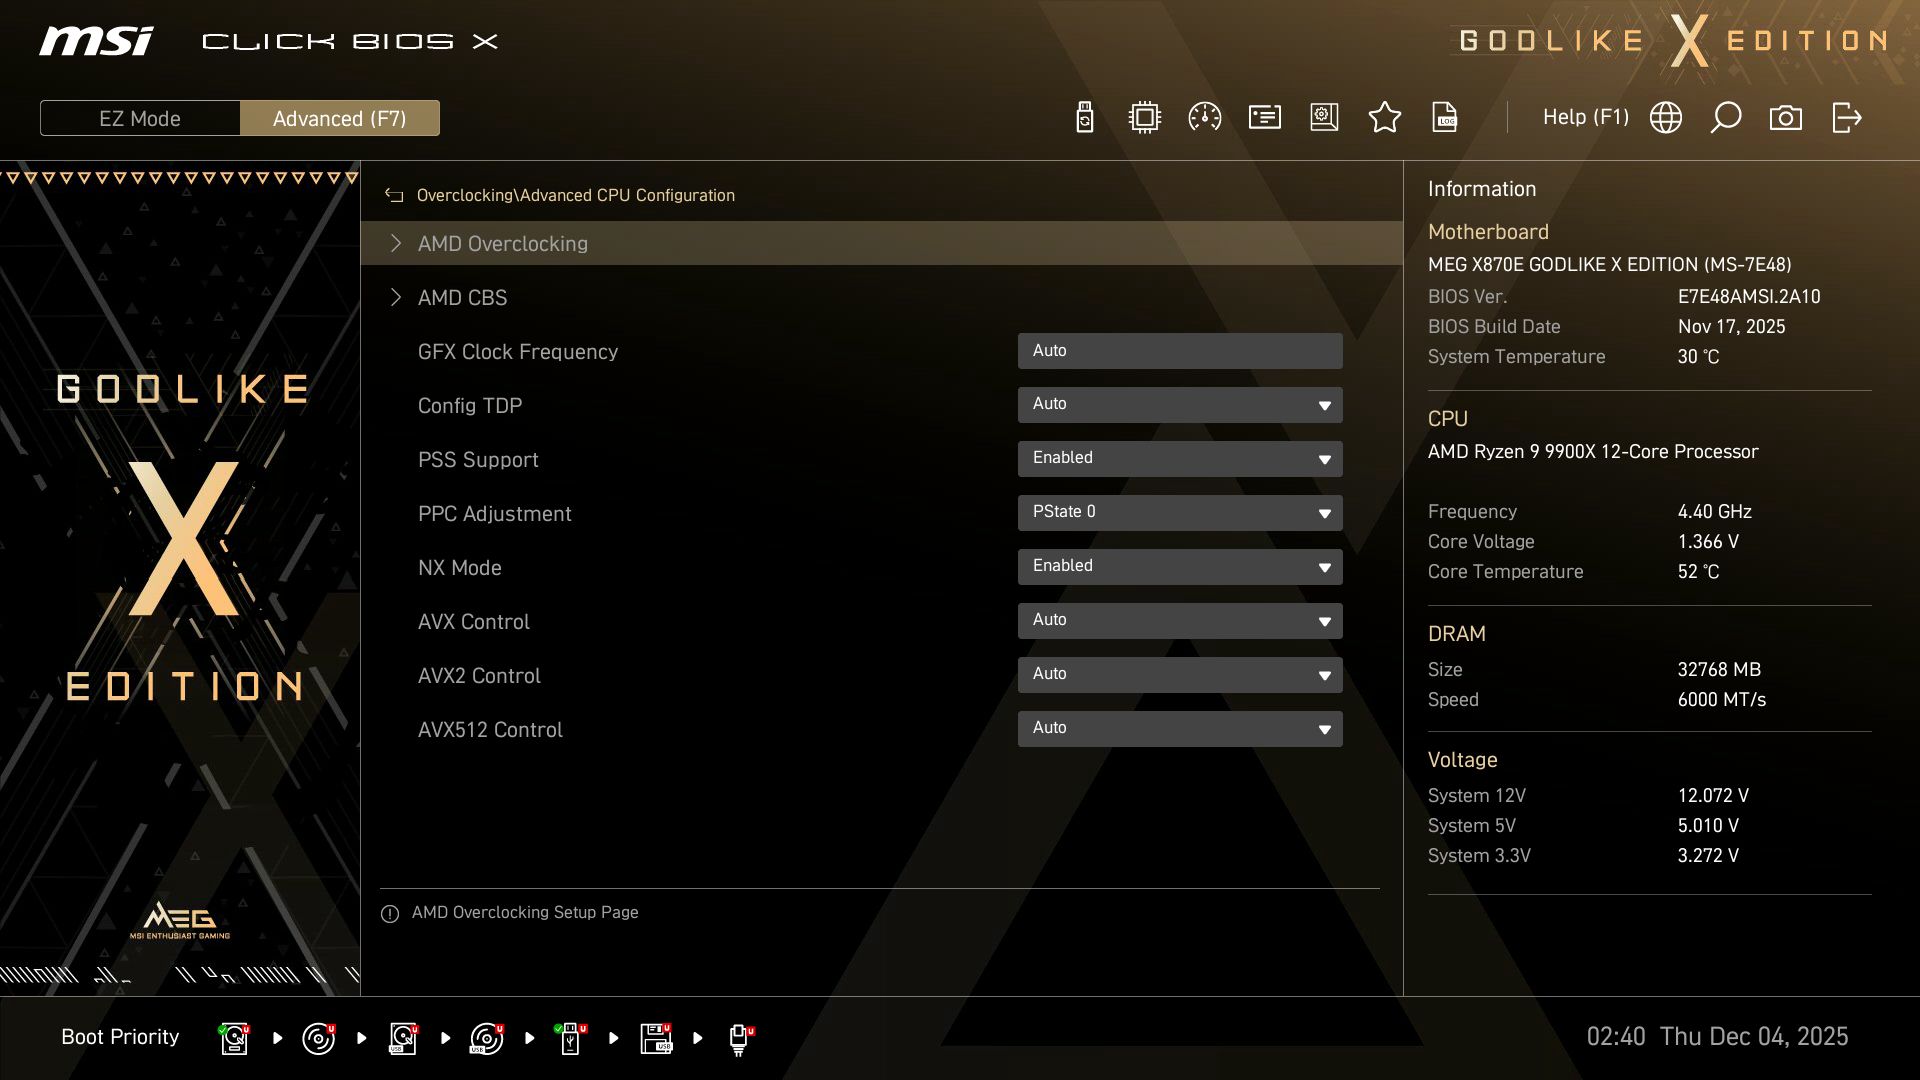Change language via the globe icon
1920x1080 pixels.
[x=1665, y=117]
